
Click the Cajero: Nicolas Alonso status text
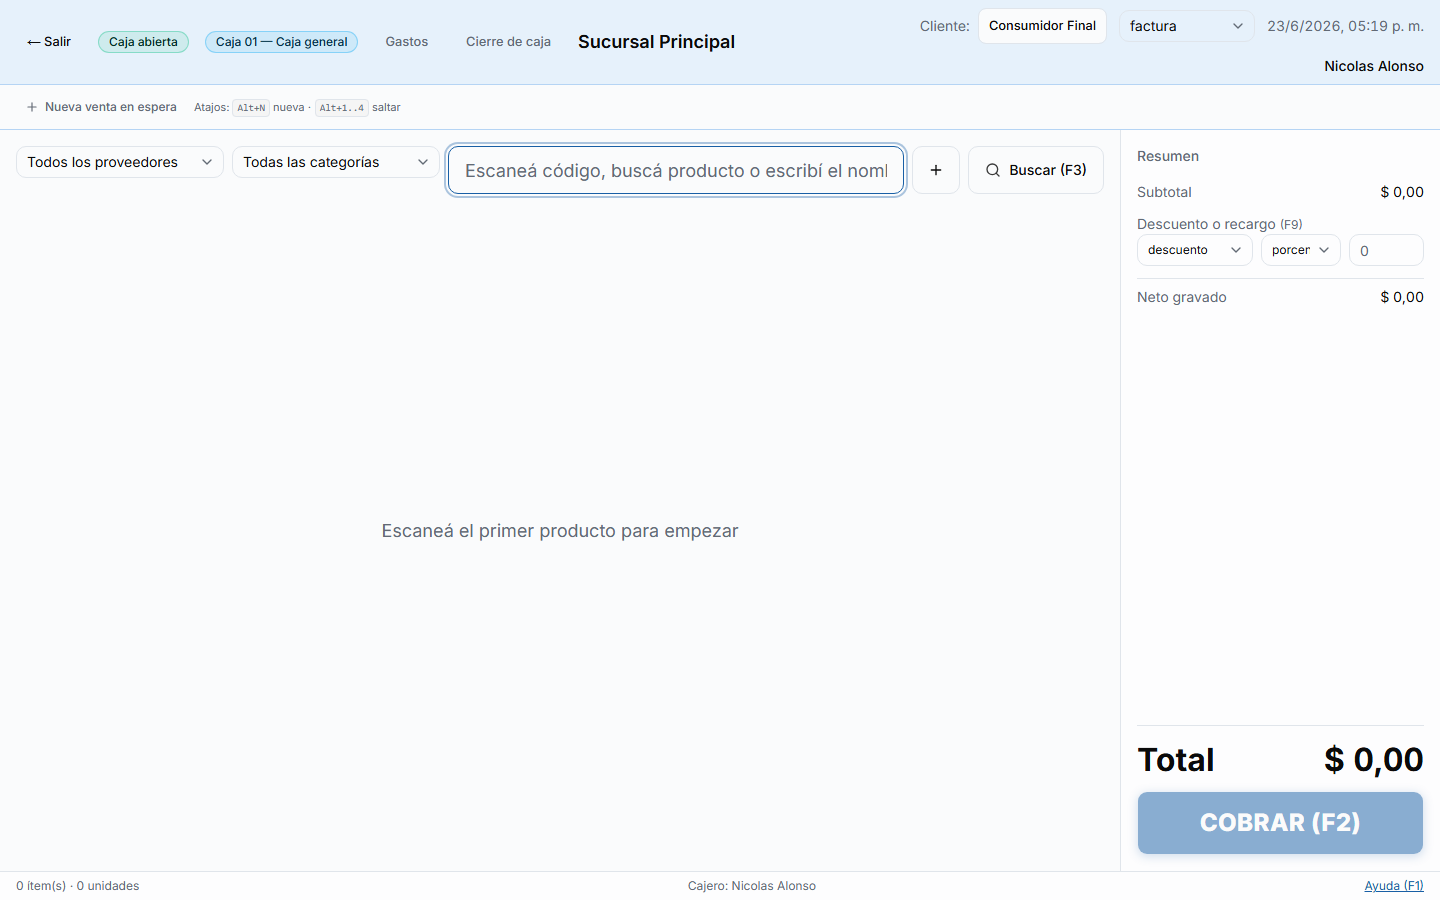tap(752, 886)
